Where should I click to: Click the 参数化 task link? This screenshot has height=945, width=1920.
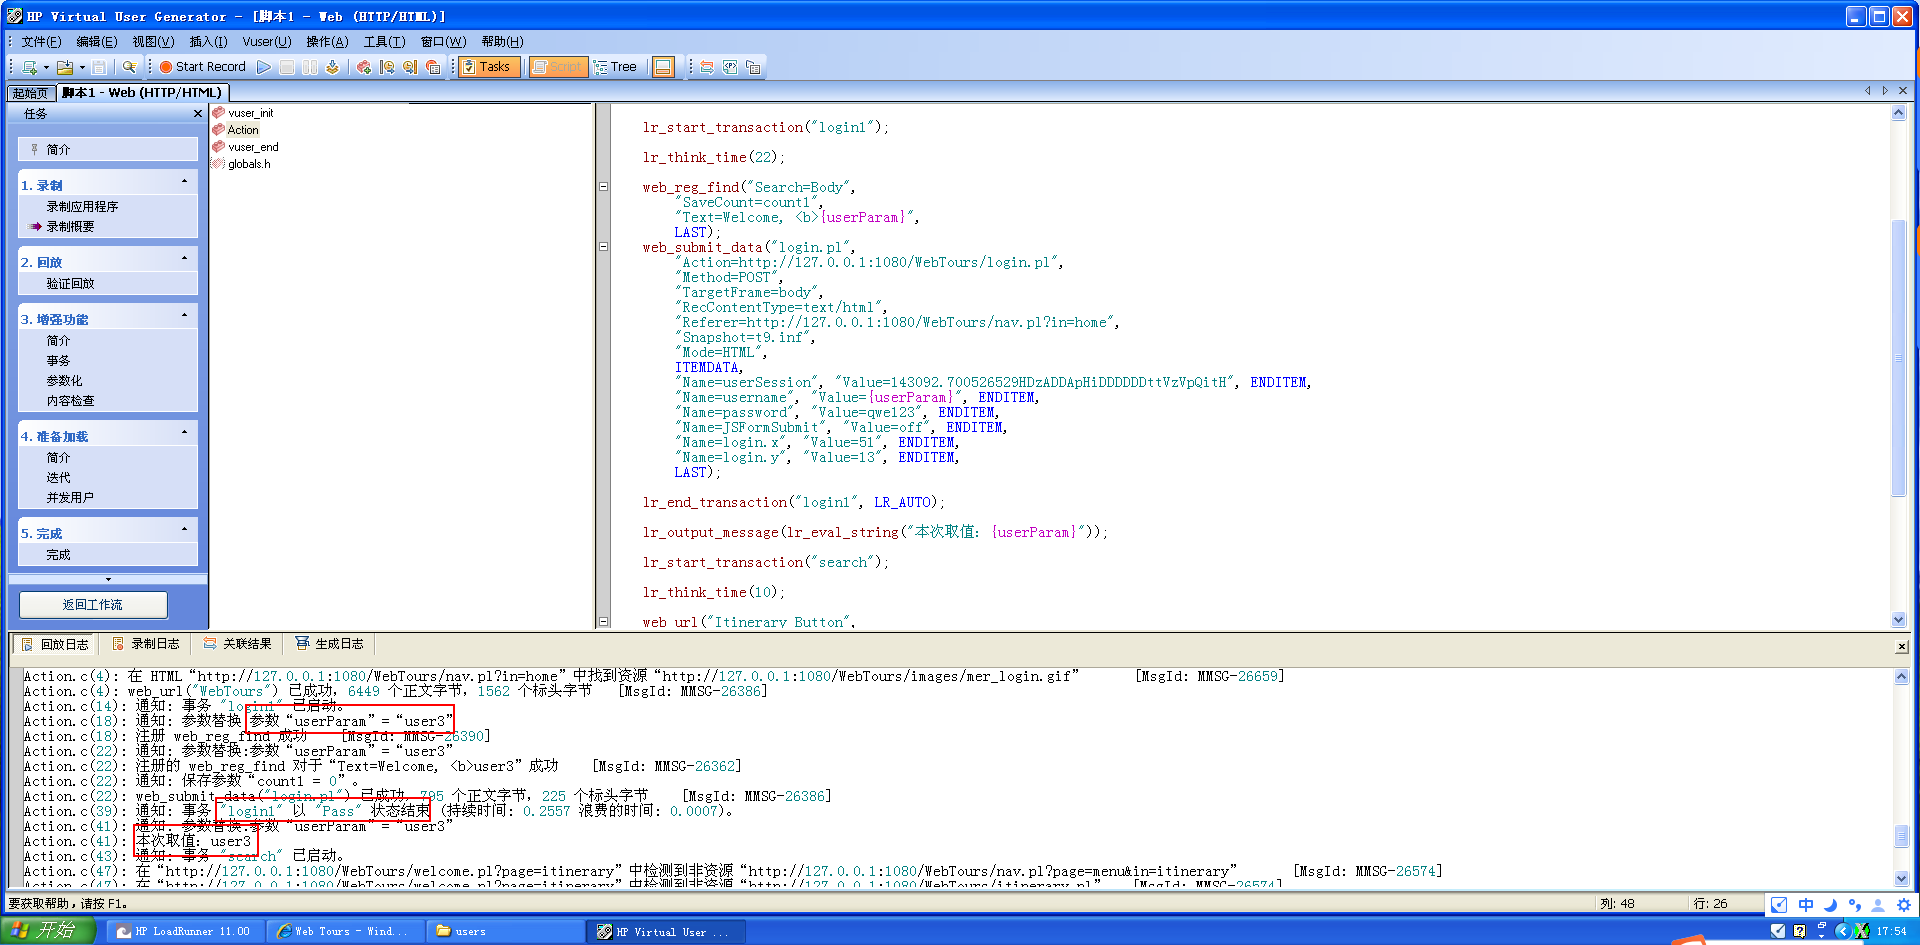[x=64, y=381]
